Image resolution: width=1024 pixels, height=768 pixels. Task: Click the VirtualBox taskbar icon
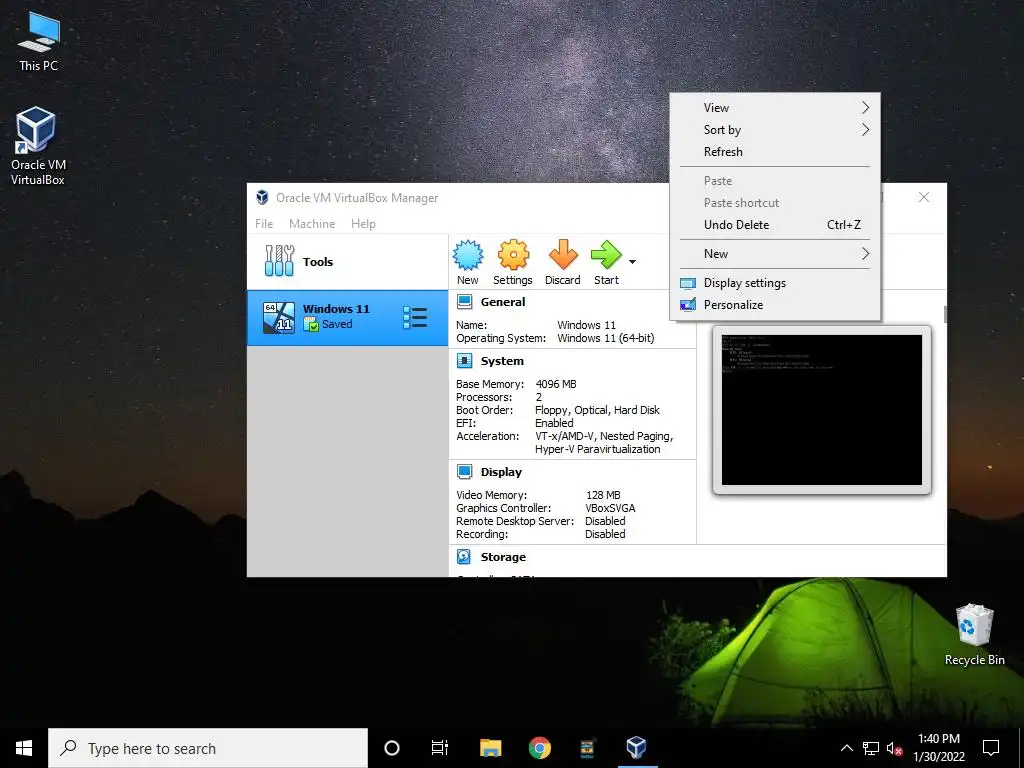[636, 748]
